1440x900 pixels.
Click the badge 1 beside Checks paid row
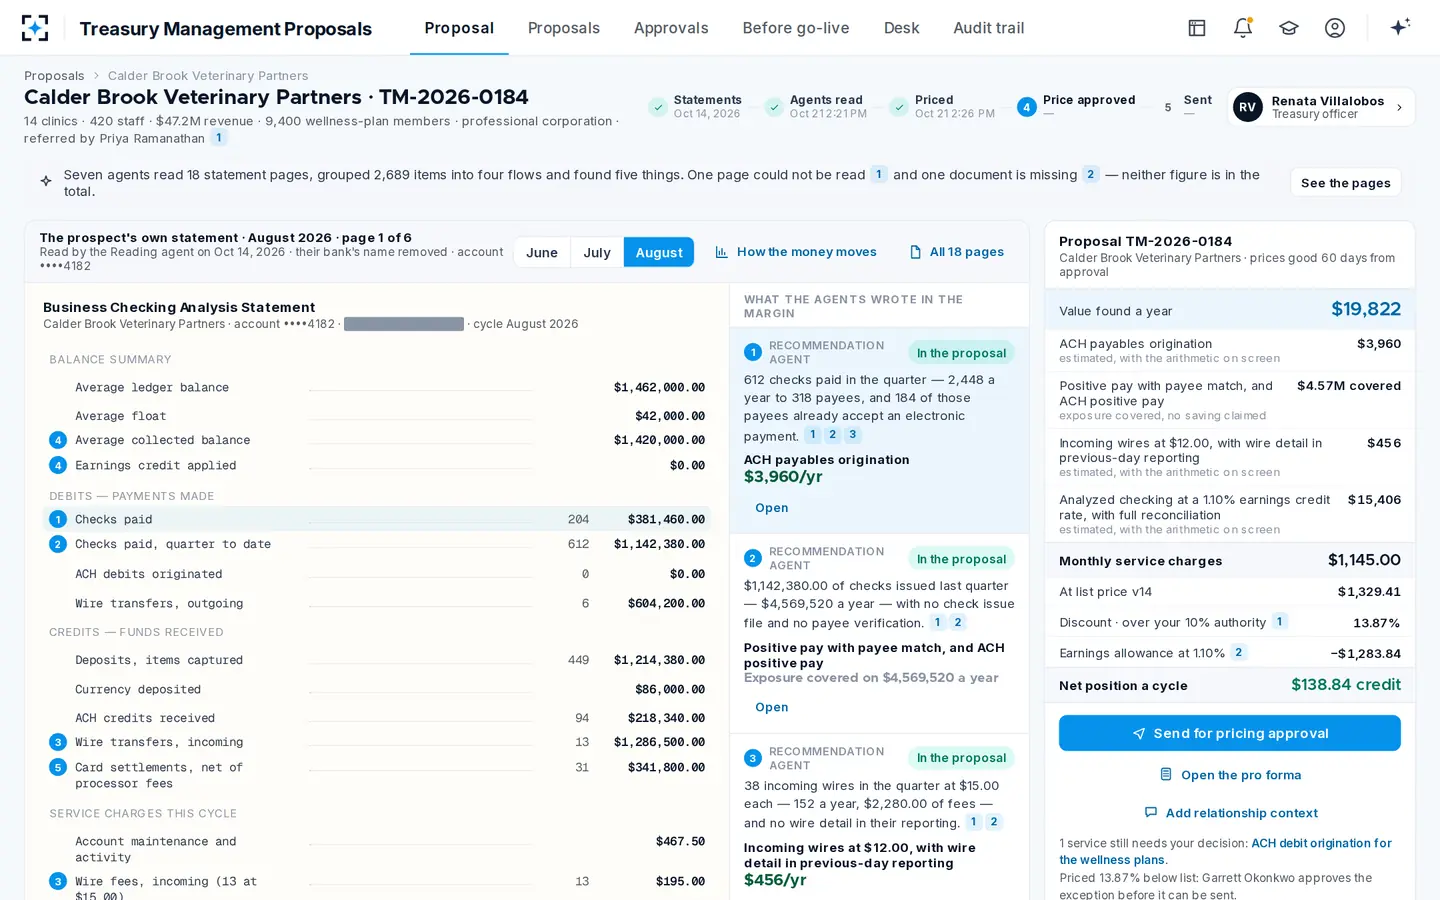click(58, 519)
